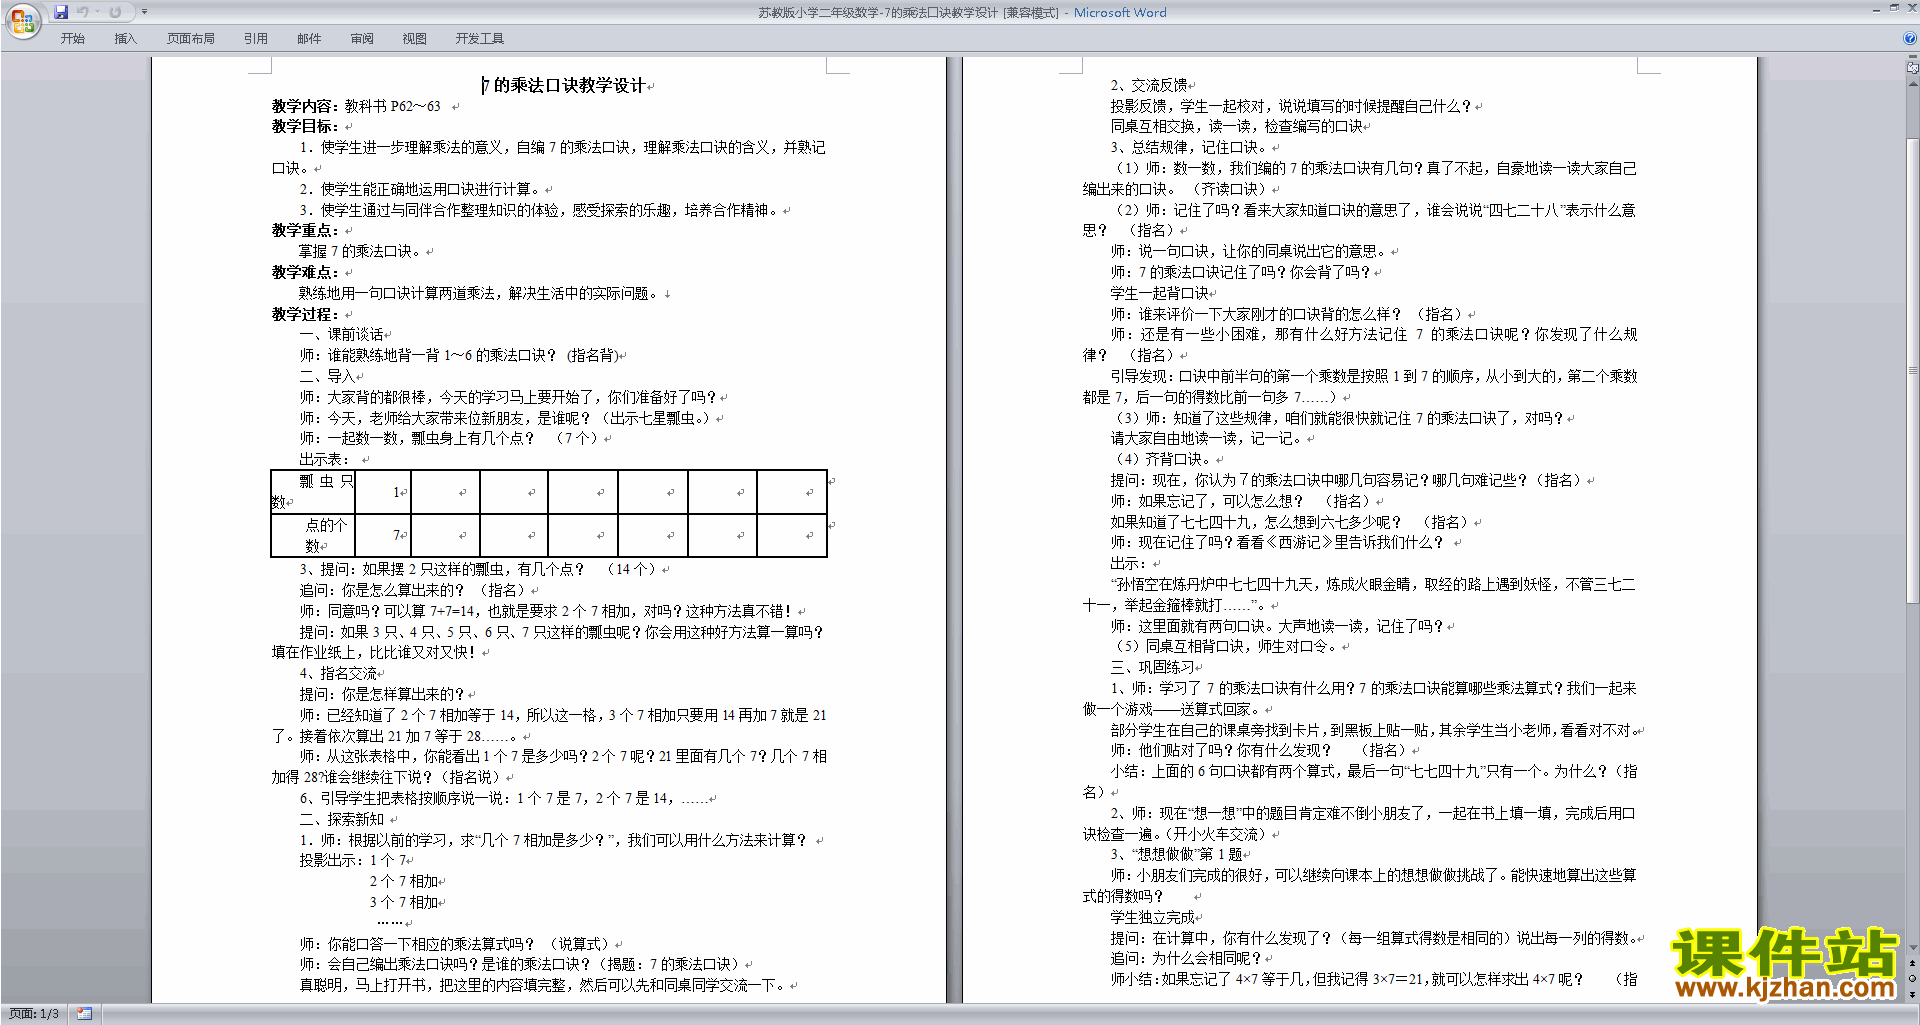Click the line '一、课前谈话'
1920x1025 pixels.
point(342,335)
